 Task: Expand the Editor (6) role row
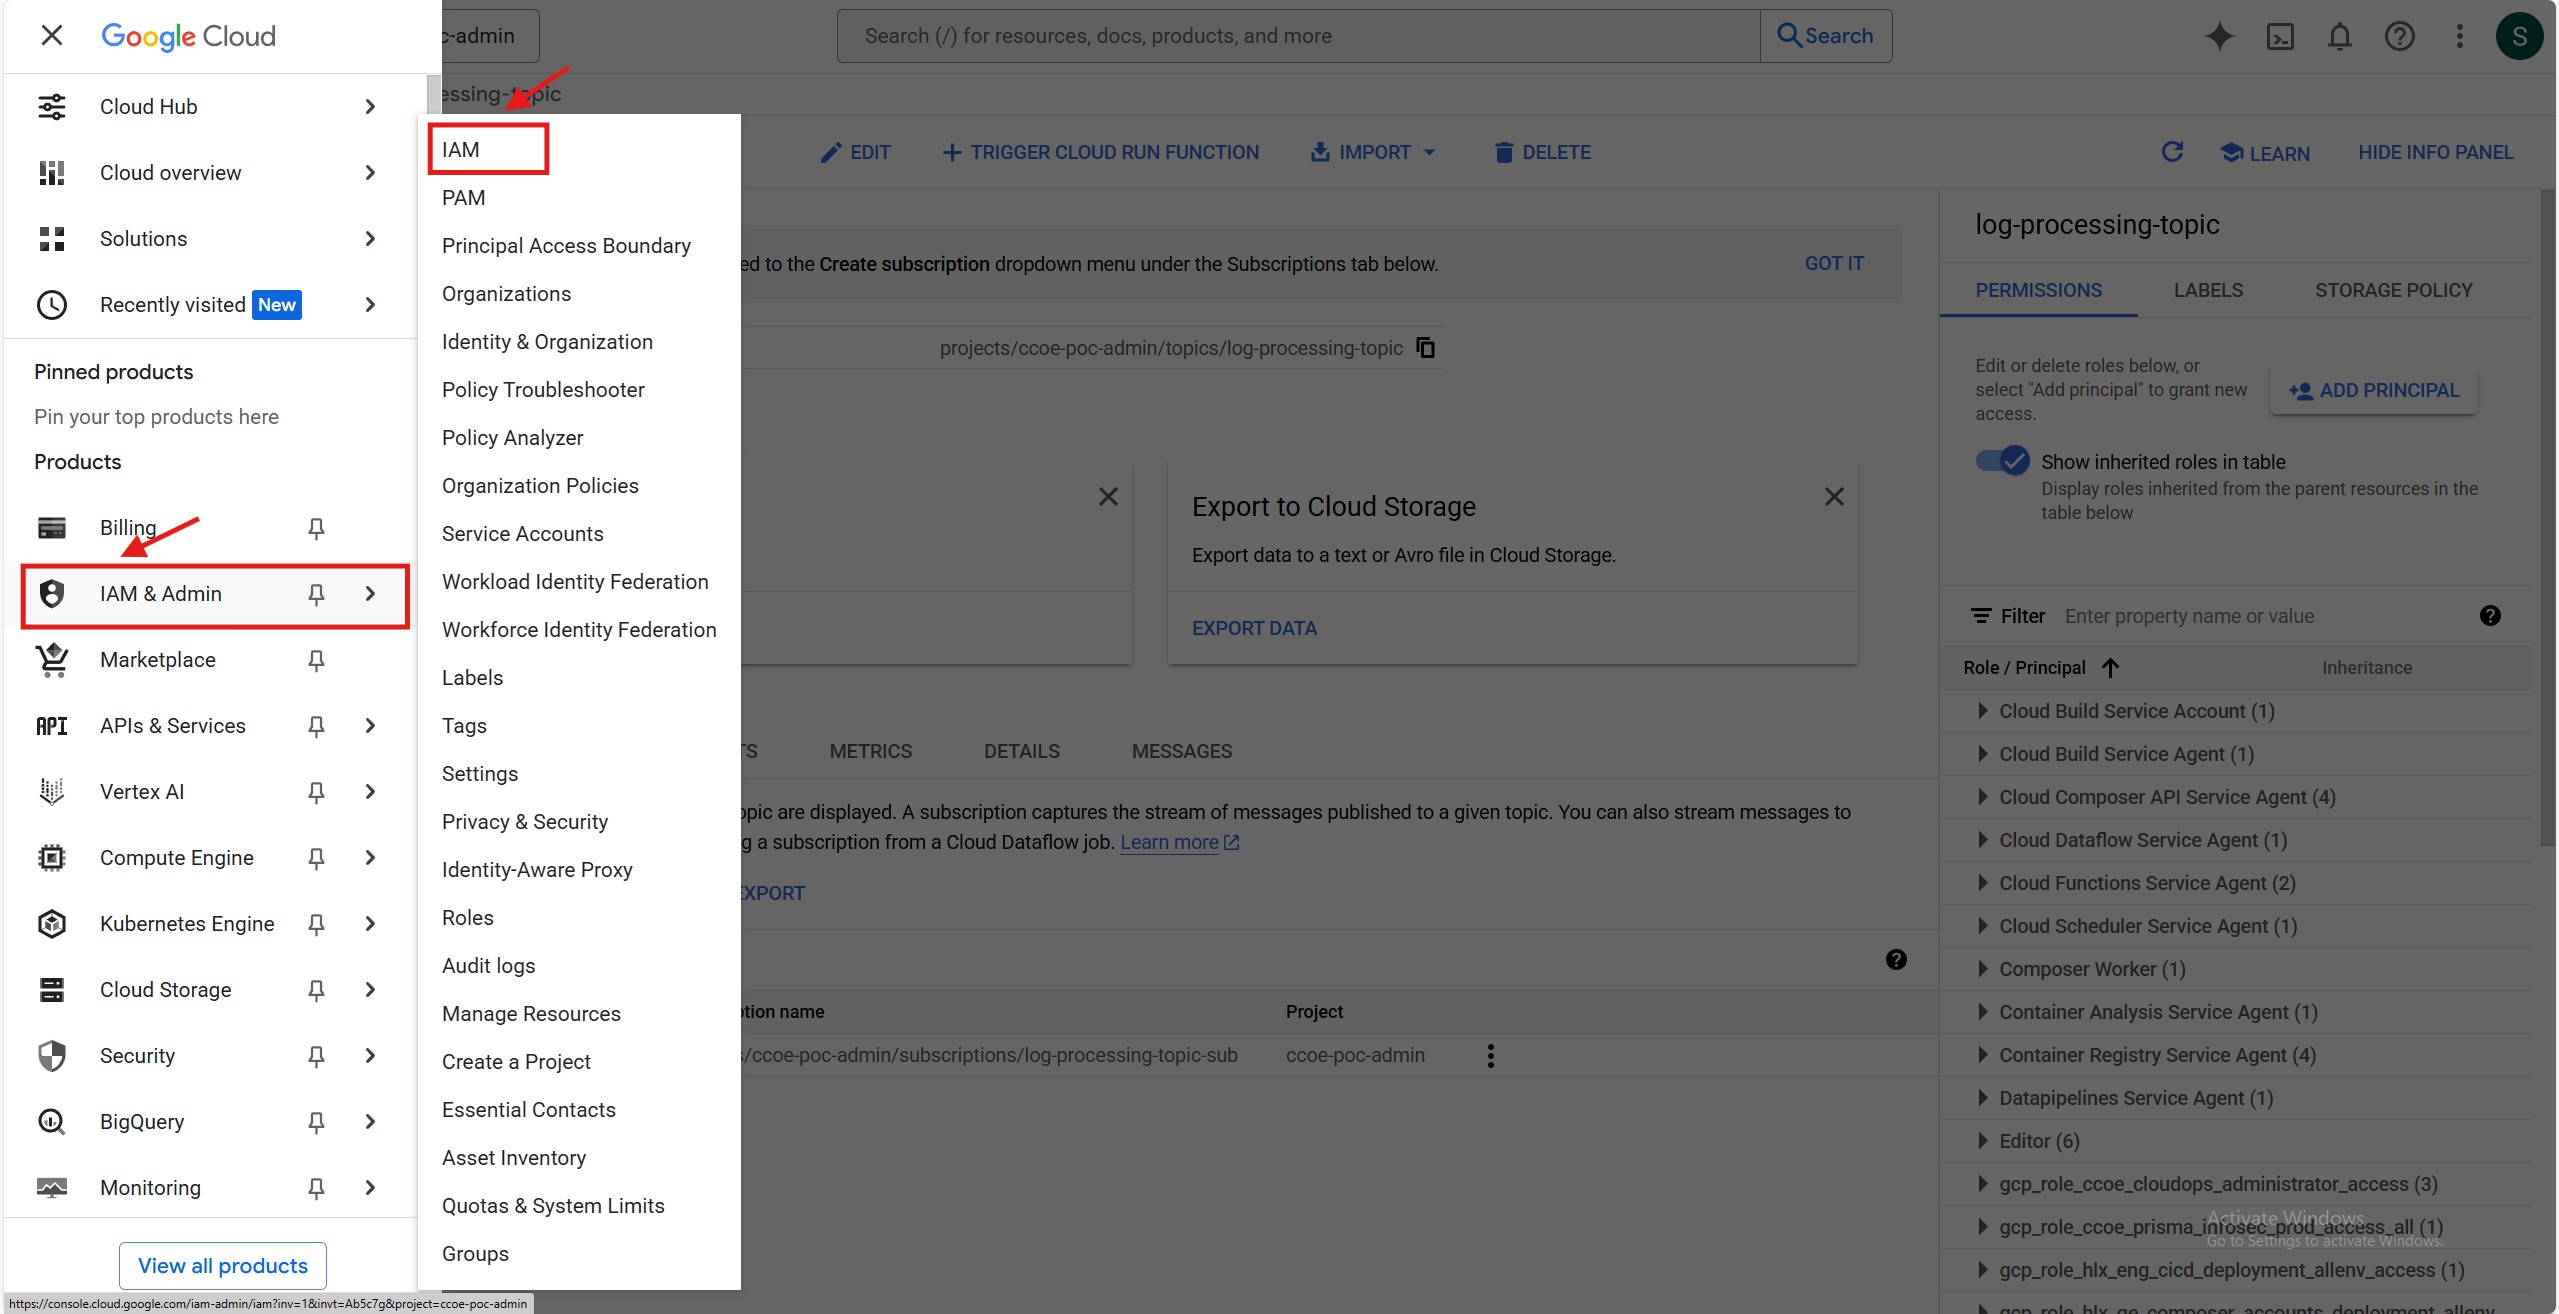coord(1982,1141)
